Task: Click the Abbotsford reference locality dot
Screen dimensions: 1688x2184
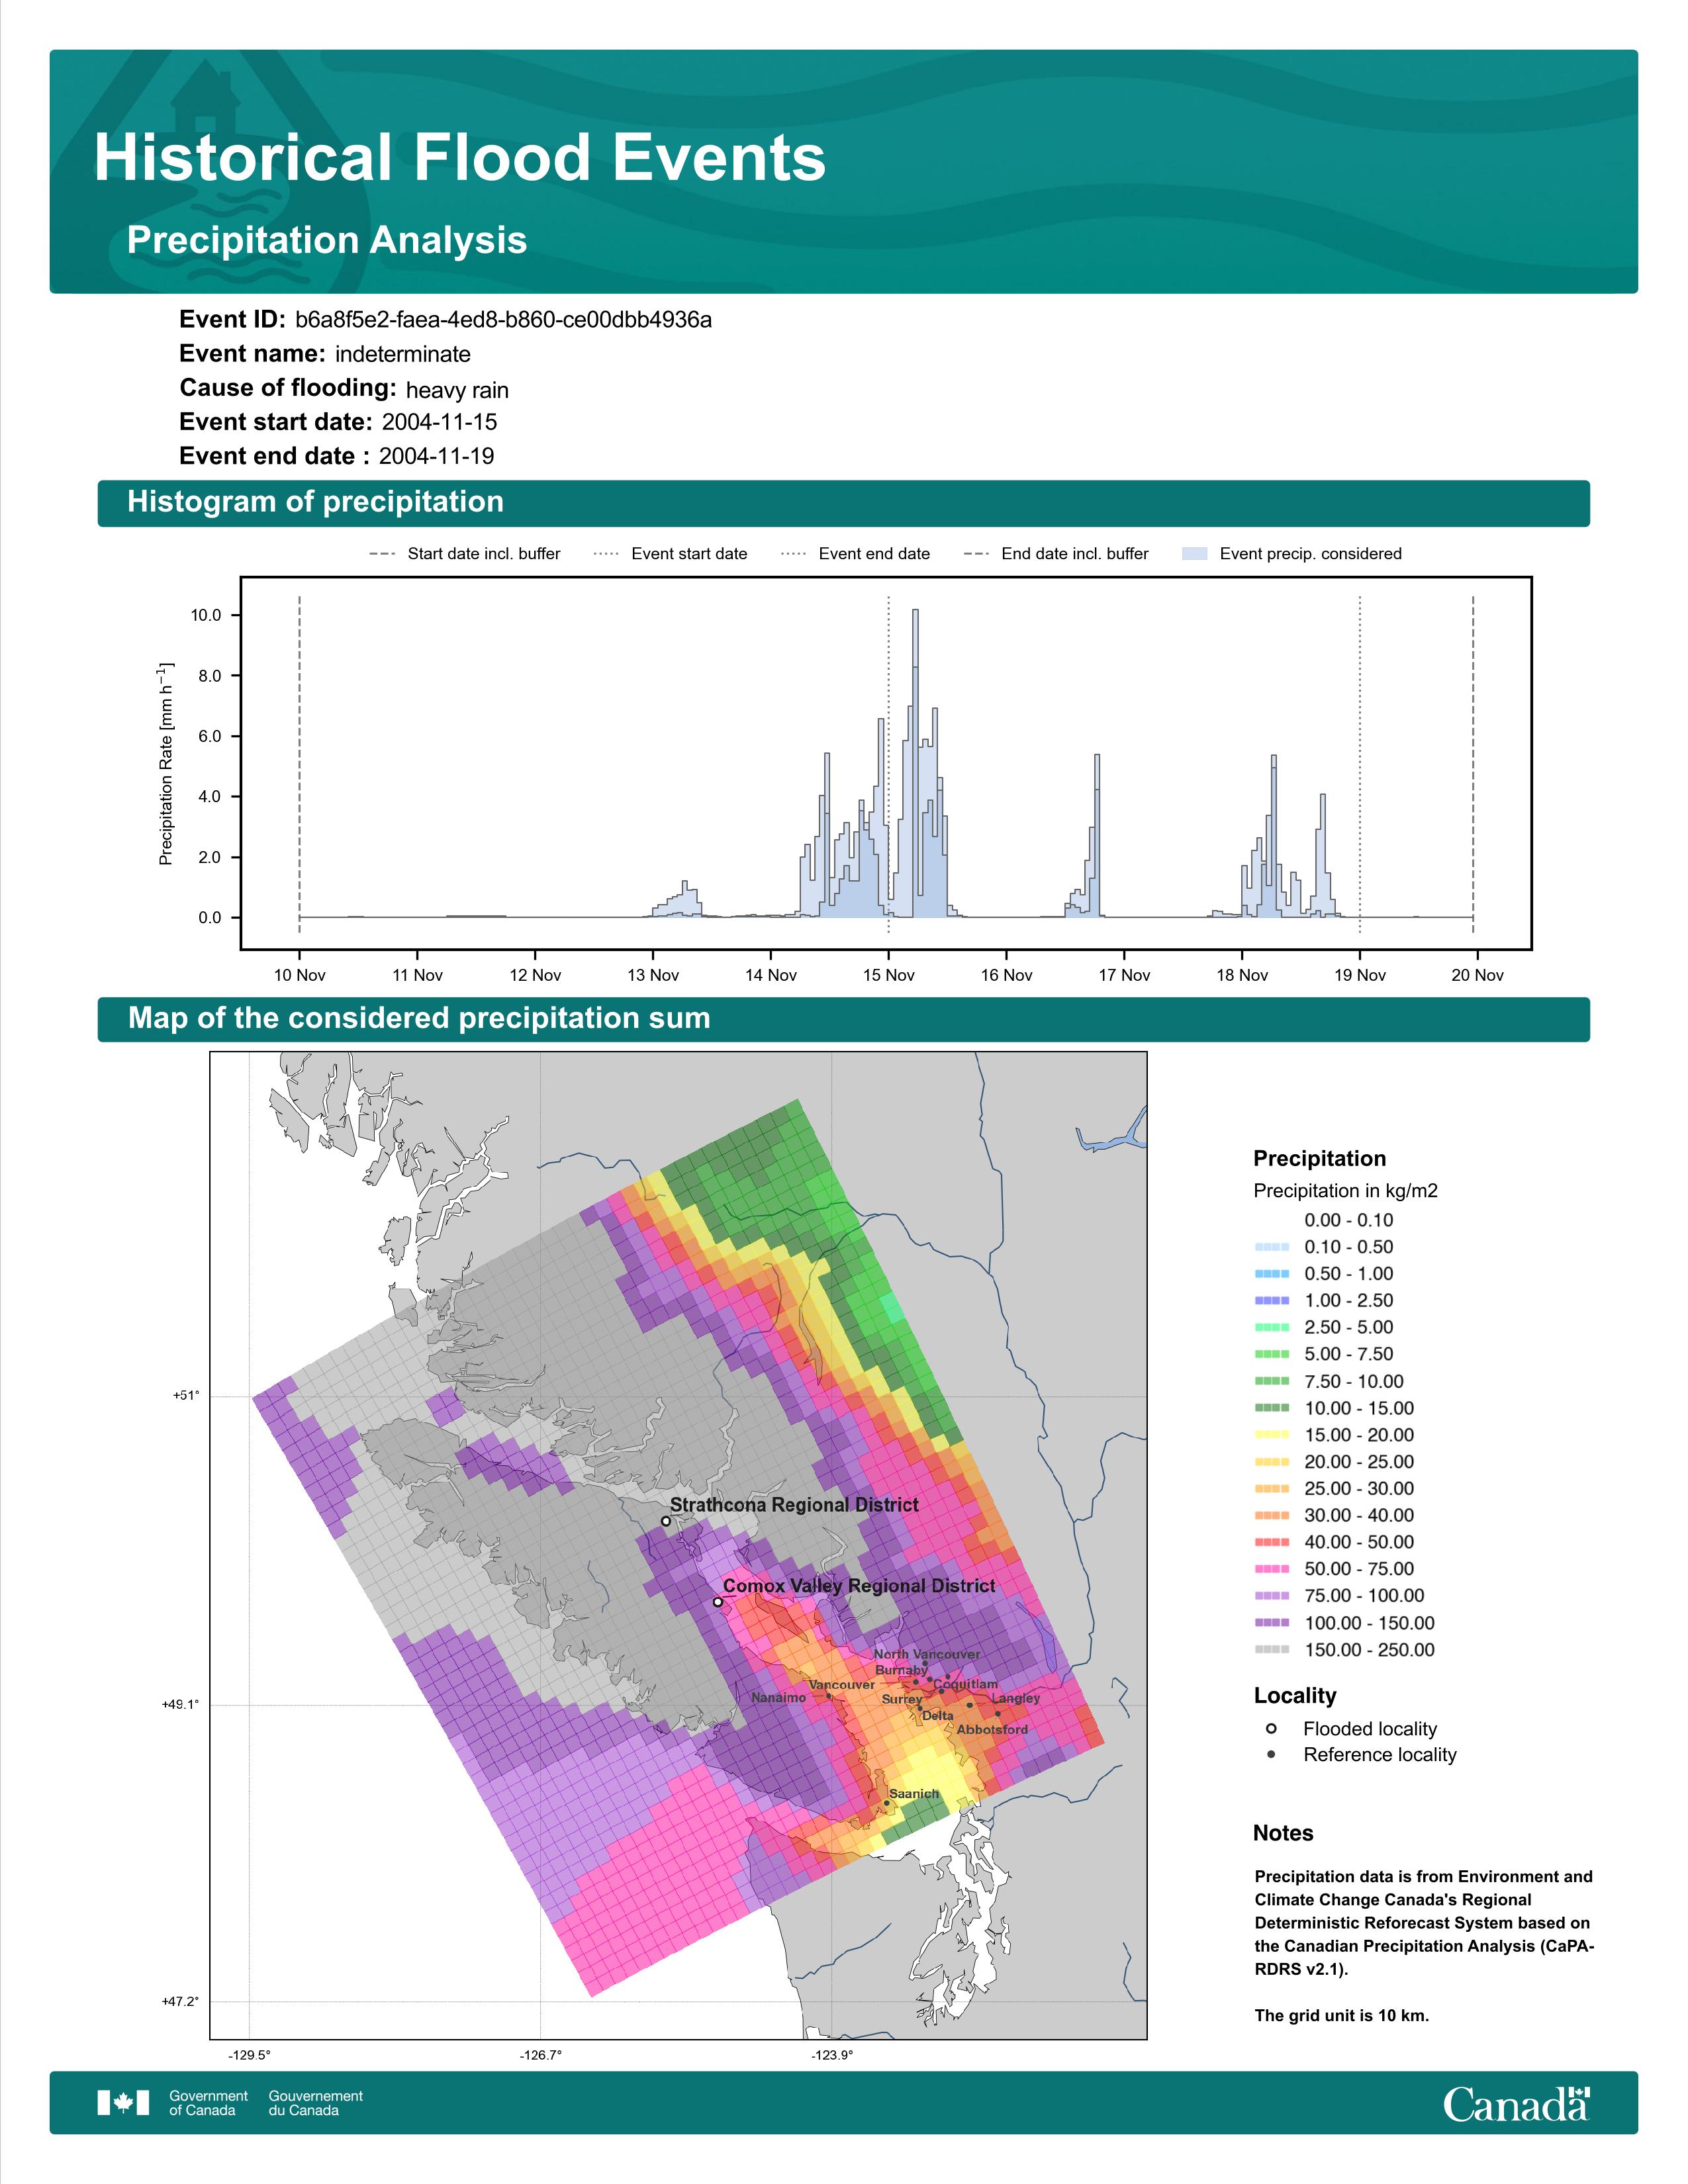Action: [x=998, y=1714]
